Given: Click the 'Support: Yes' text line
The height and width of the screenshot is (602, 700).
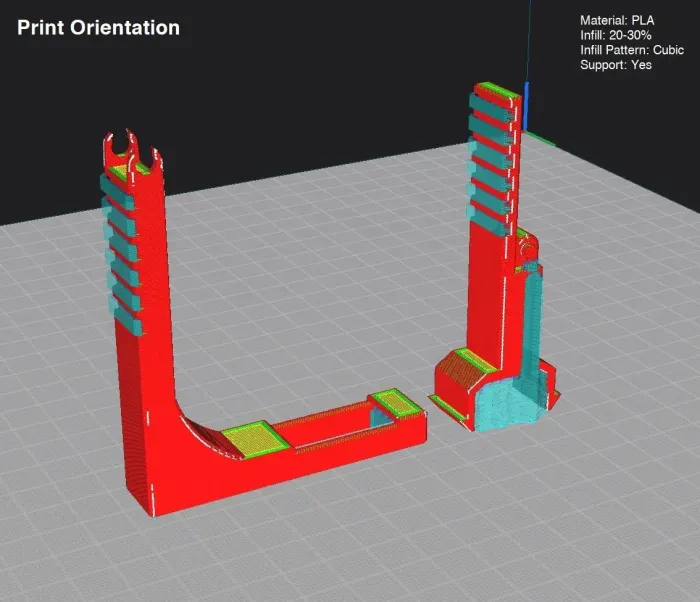Looking at the screenshot, I should coord(616,65).
